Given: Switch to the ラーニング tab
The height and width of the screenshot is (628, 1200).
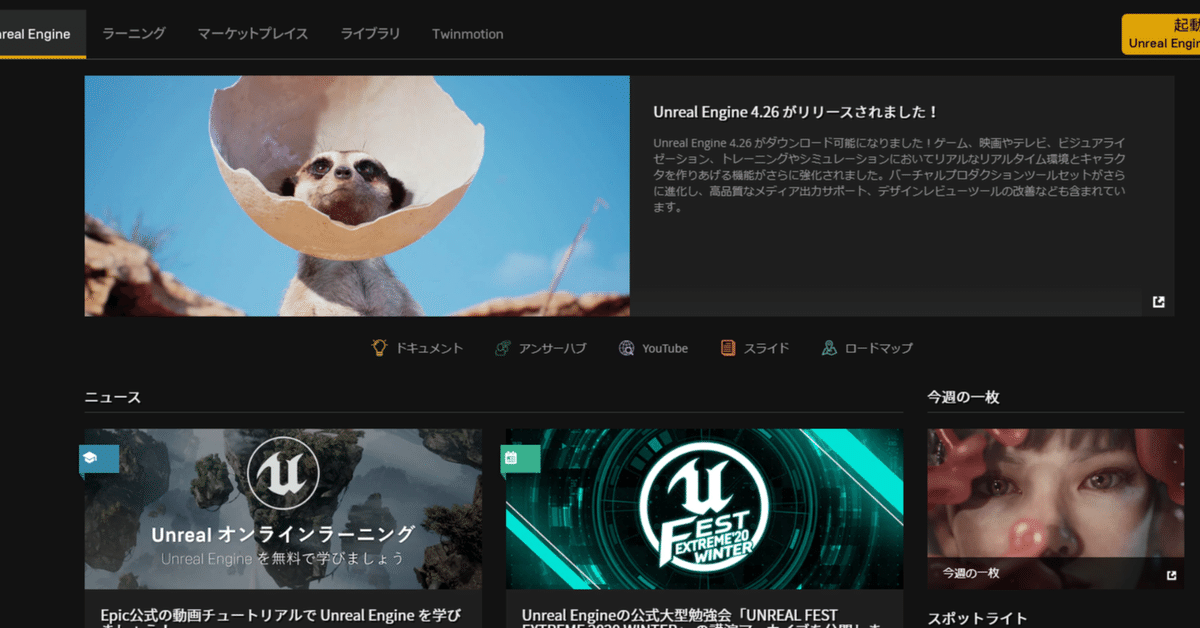Looking at the screenshot, I should [134, 34].
